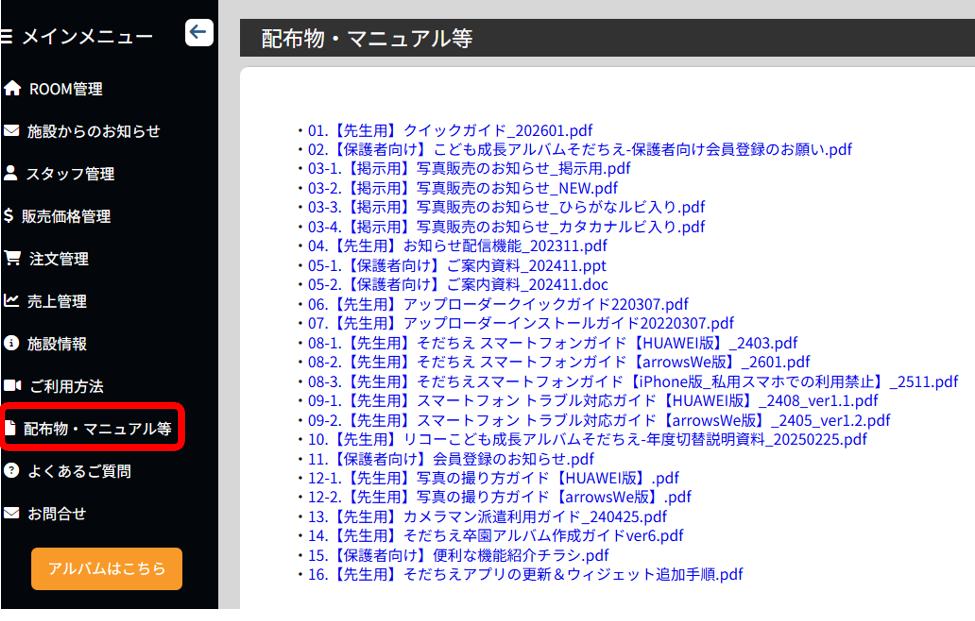The height and width of the screenshot is (621, 975).
Task: Click the chart icon for 売上管理
Action: [x=12, y=301]
